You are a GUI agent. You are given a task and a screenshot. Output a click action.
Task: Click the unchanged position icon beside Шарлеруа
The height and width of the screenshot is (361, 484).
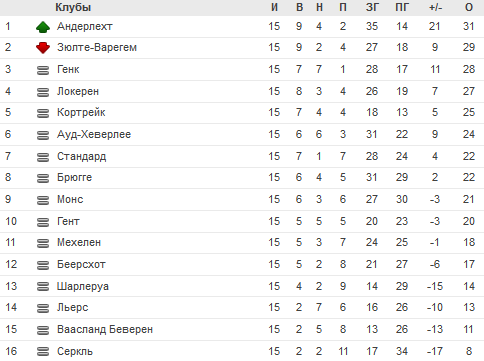click(x=43, y=286)
